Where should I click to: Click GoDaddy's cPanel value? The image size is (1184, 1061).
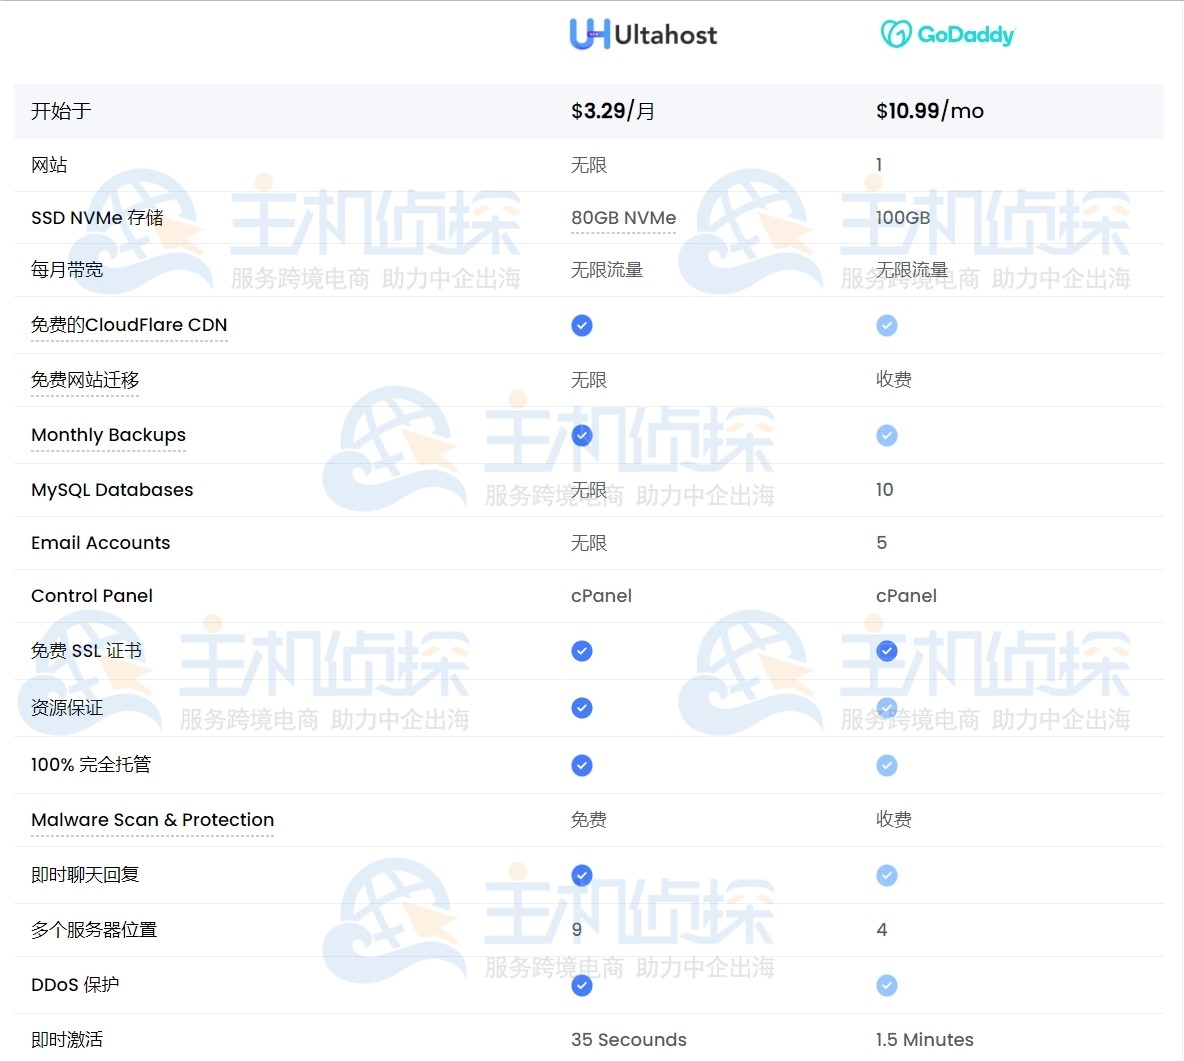point(907,596)
